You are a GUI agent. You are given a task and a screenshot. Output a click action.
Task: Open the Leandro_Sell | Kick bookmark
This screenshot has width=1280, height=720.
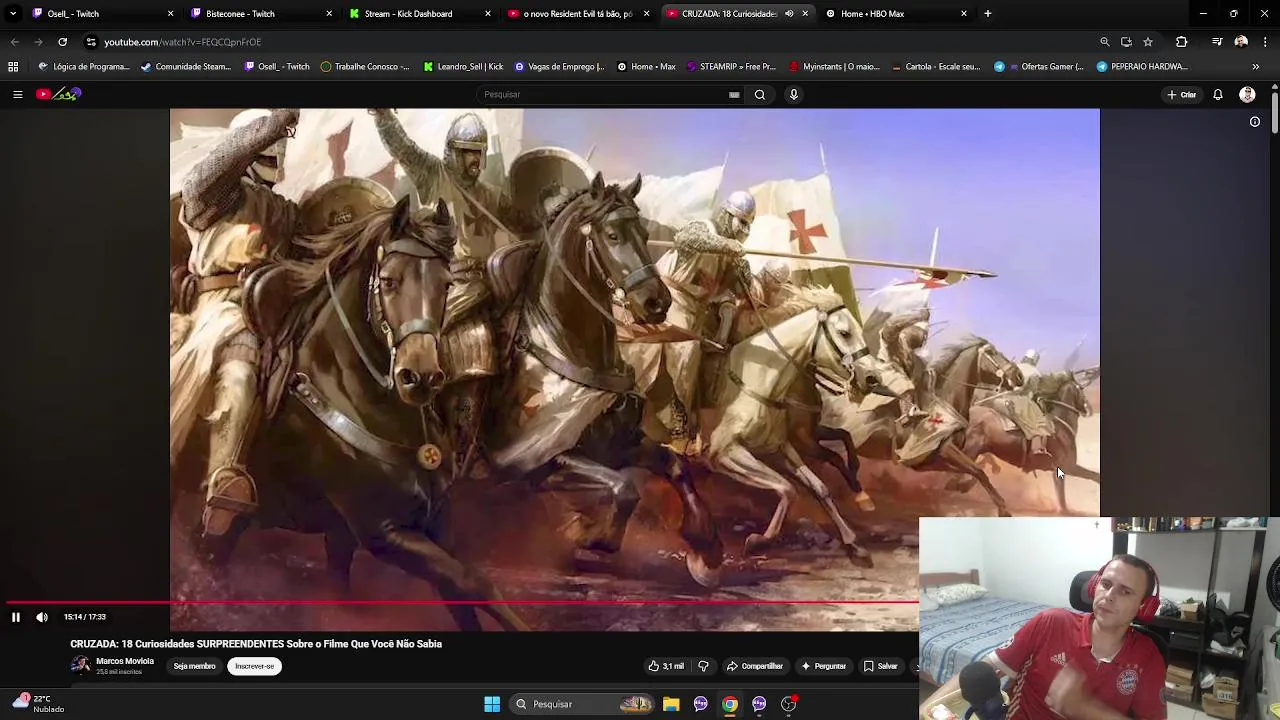[x=463, y=67]
